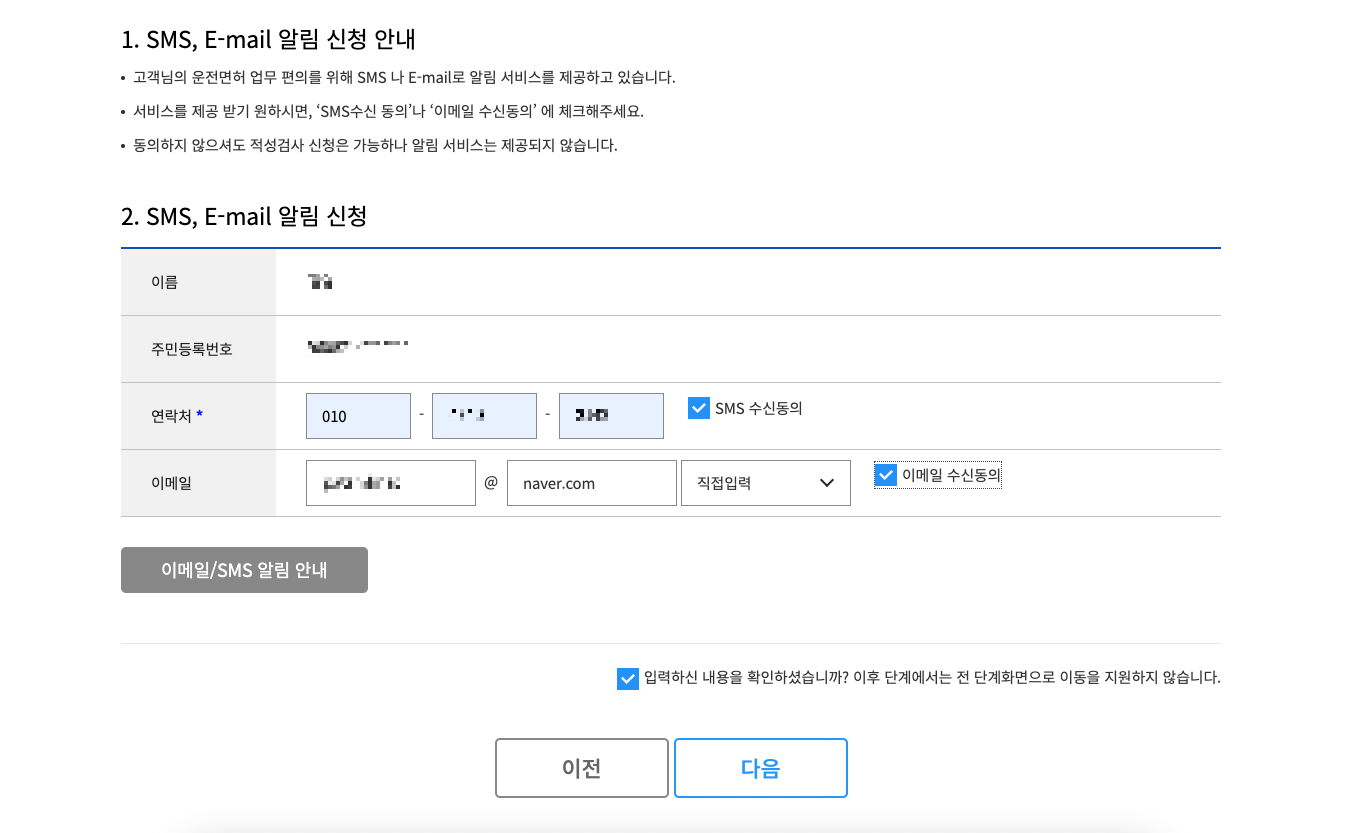1362x833 pixels.
Task: Click the email username input field
Action: (x=390, y=482)
